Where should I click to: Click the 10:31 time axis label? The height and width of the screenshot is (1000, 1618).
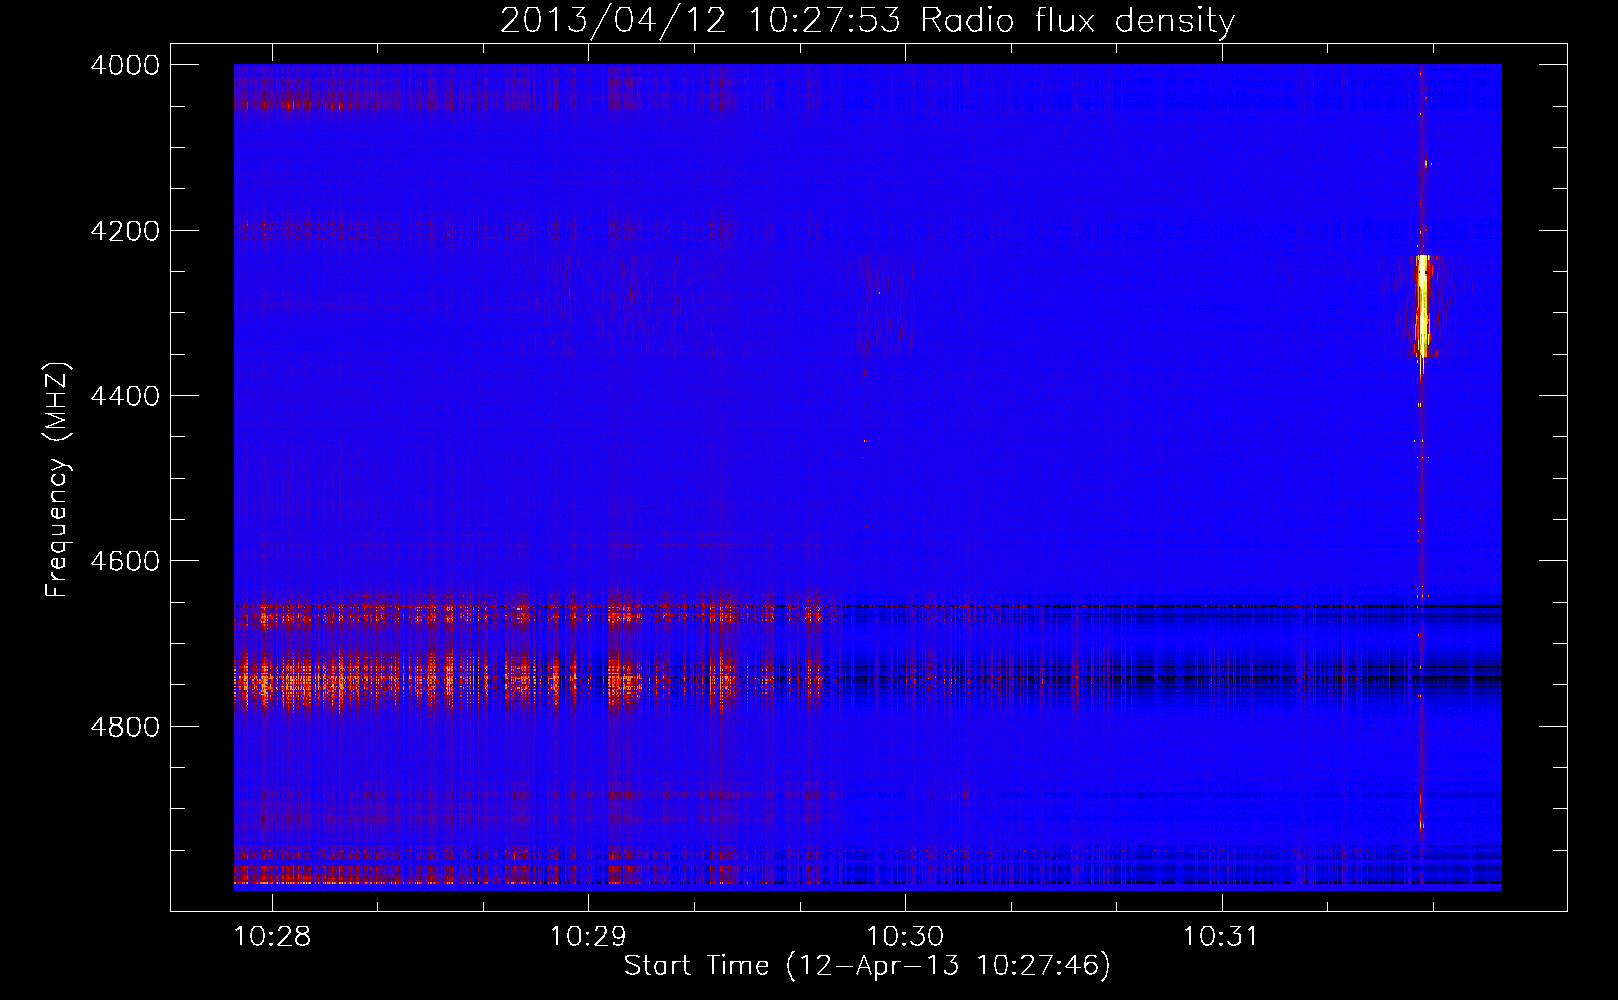tap(1221, 936)
